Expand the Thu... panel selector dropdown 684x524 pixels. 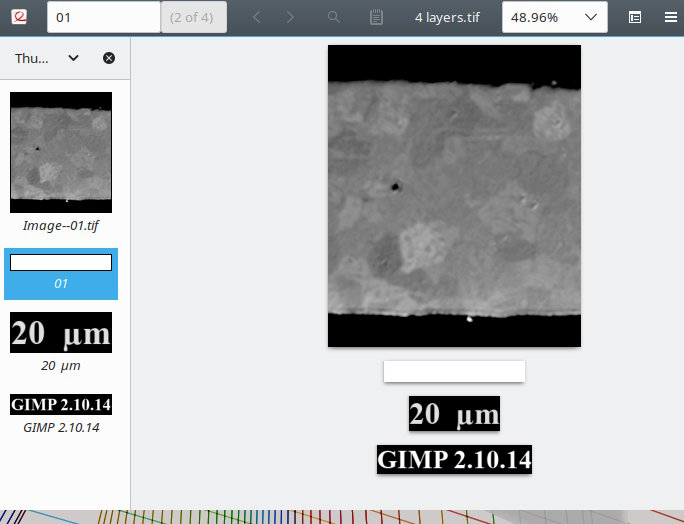46,58
